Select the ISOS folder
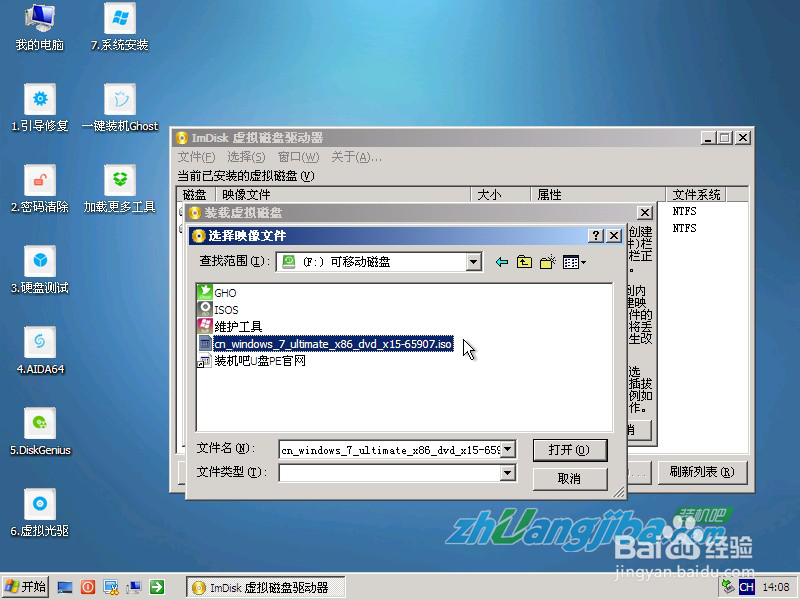The height and width of the screenshot is (600, 800). click(x=218, y=309)
